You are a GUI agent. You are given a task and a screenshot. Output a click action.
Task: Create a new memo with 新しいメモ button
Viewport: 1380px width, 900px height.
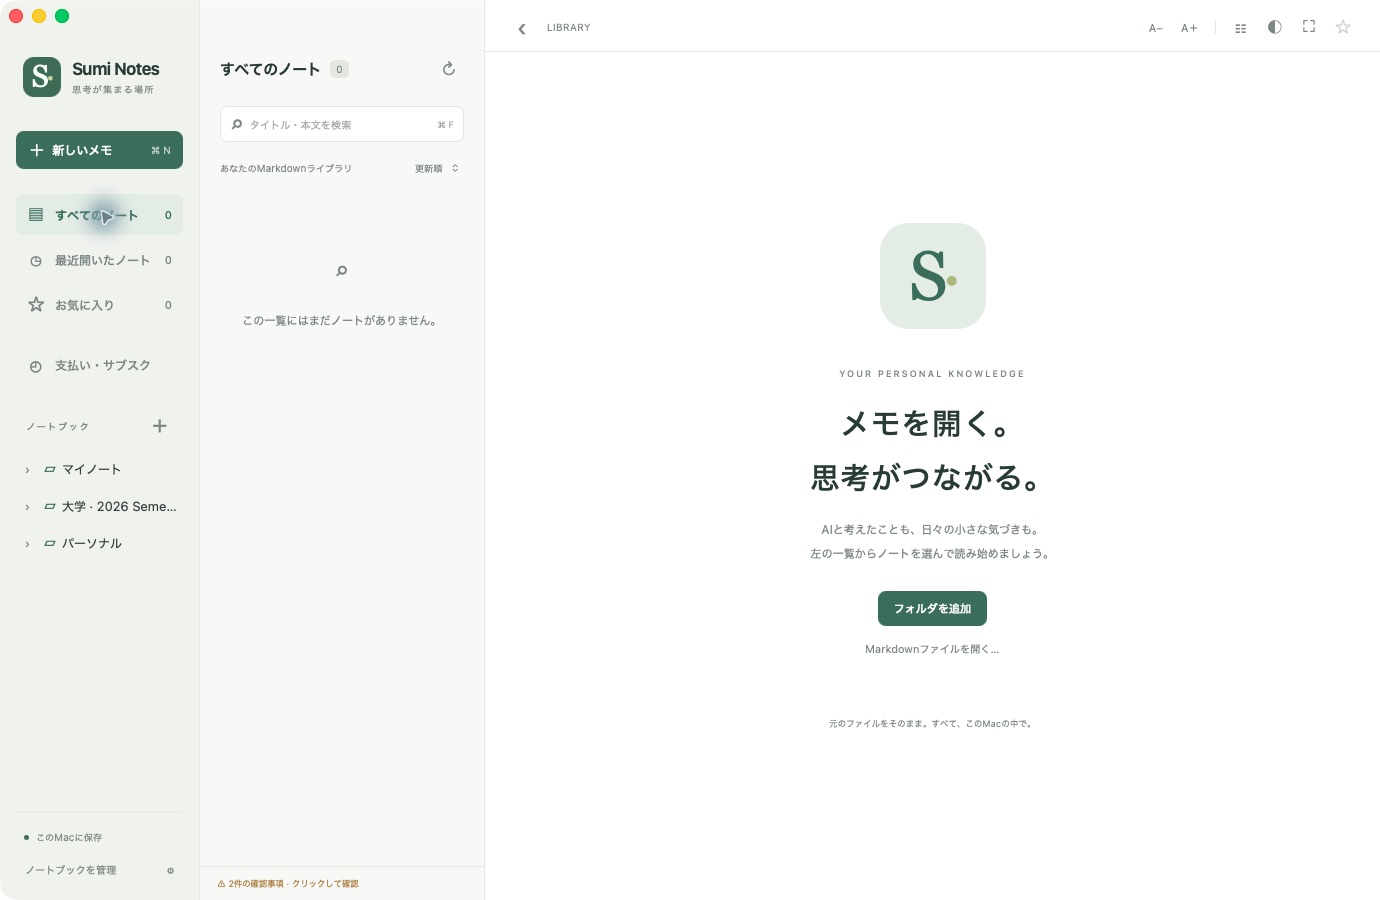click(x=99, y=150)
